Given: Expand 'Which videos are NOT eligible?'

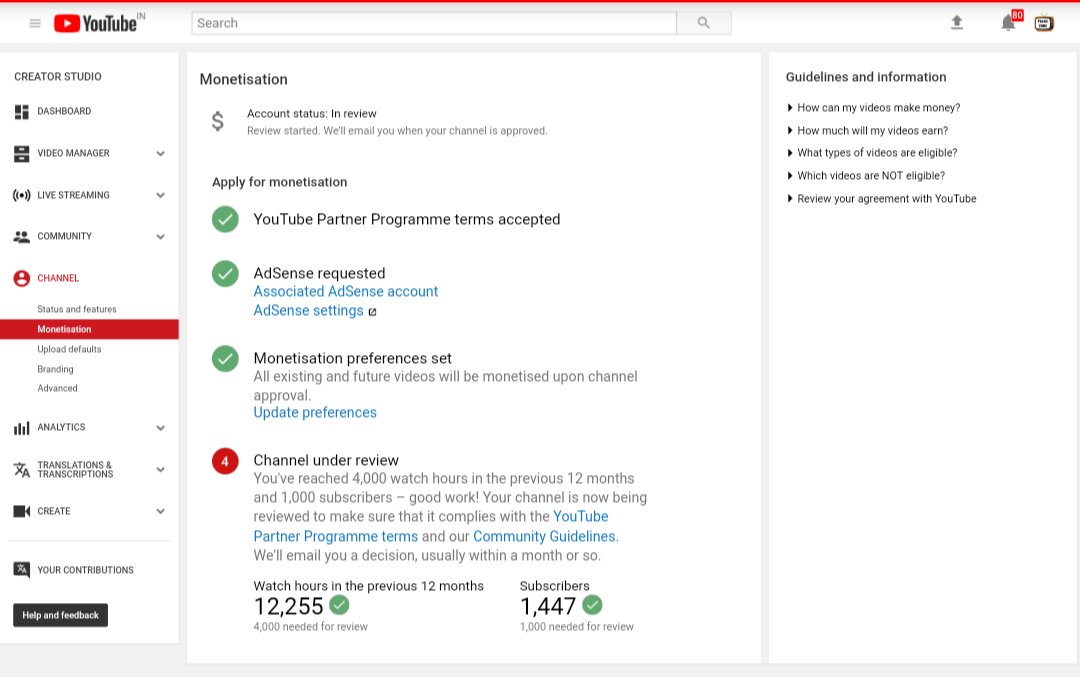Looking at the screenshot, I should coord(866,176).
